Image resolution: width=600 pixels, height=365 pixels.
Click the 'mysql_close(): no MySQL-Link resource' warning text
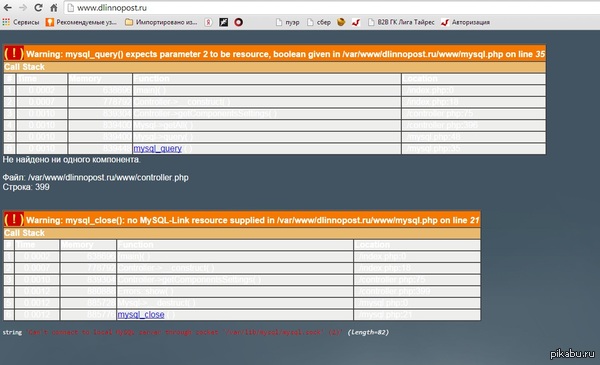(253, 220)
